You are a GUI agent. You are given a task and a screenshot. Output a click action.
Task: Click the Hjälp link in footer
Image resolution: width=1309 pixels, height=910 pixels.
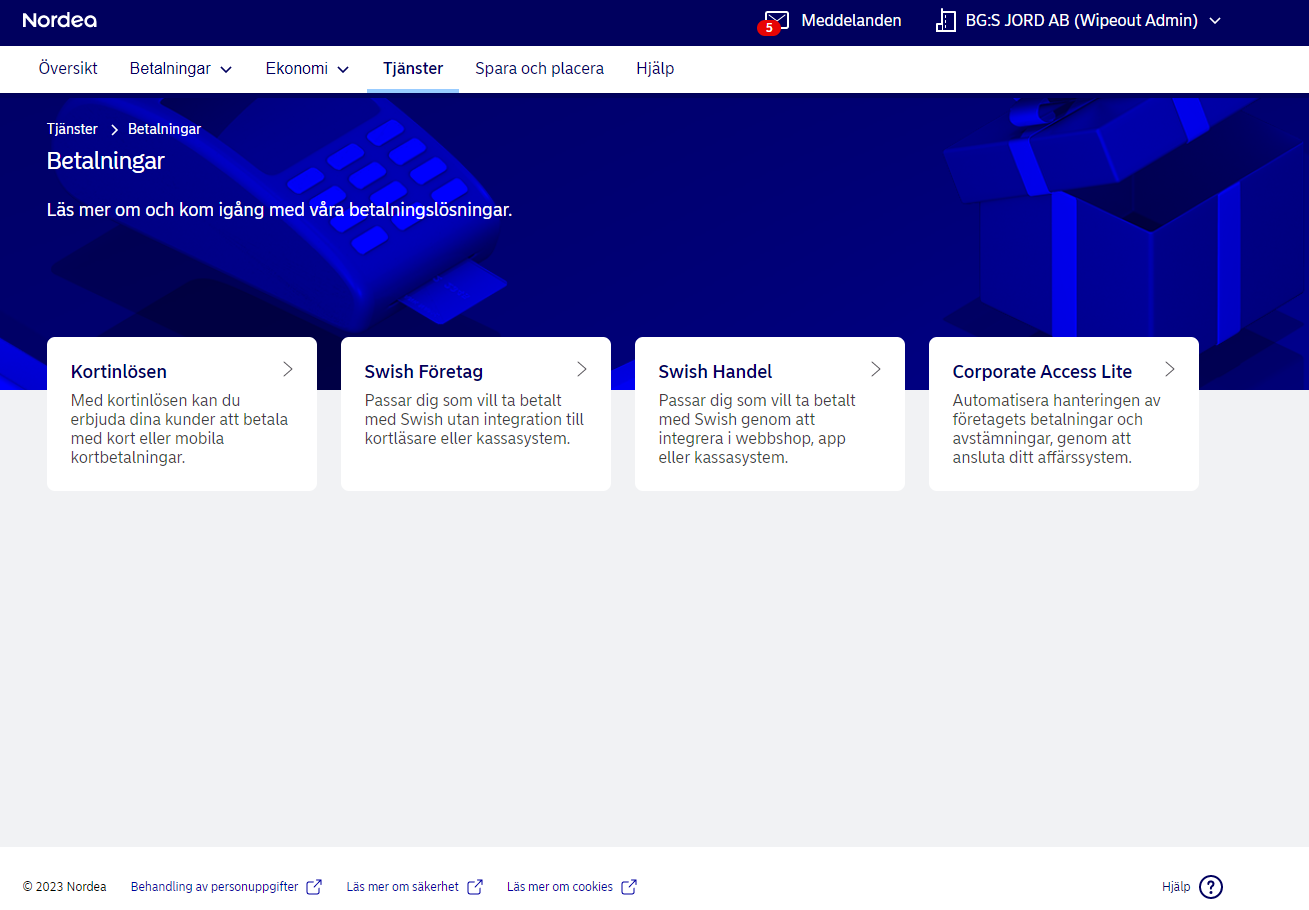pyautogui.click(x=1176, y=887)
